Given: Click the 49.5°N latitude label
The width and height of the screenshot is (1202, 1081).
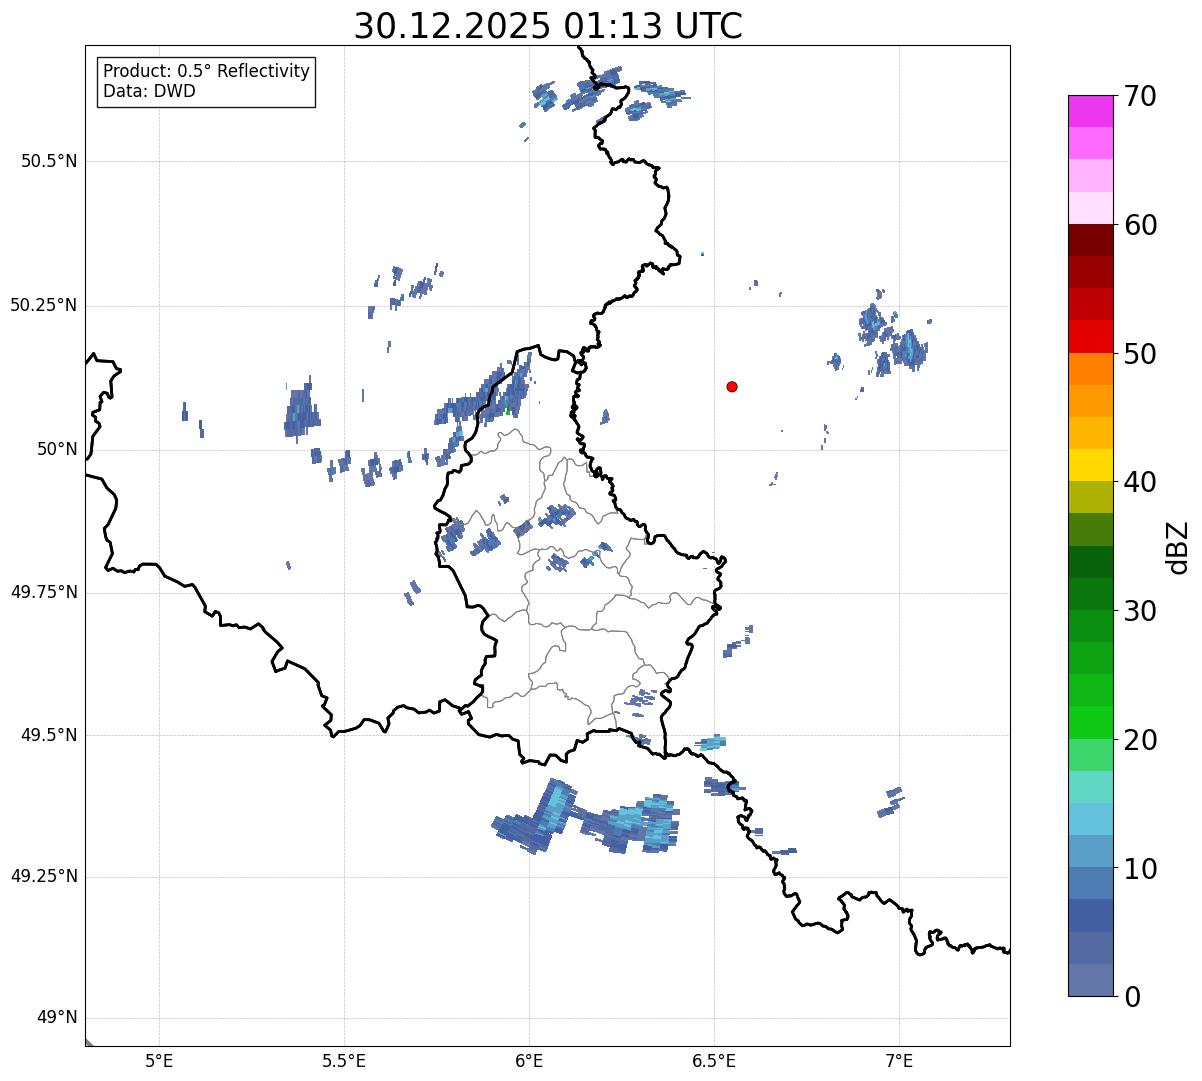Looking at the screenshot, I should coord(49,735).
